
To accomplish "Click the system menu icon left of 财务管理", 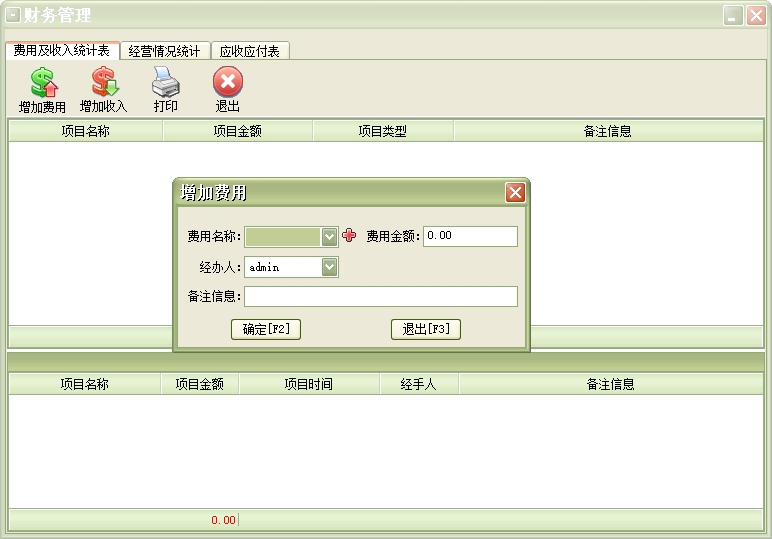I will [x=13, y=15].
